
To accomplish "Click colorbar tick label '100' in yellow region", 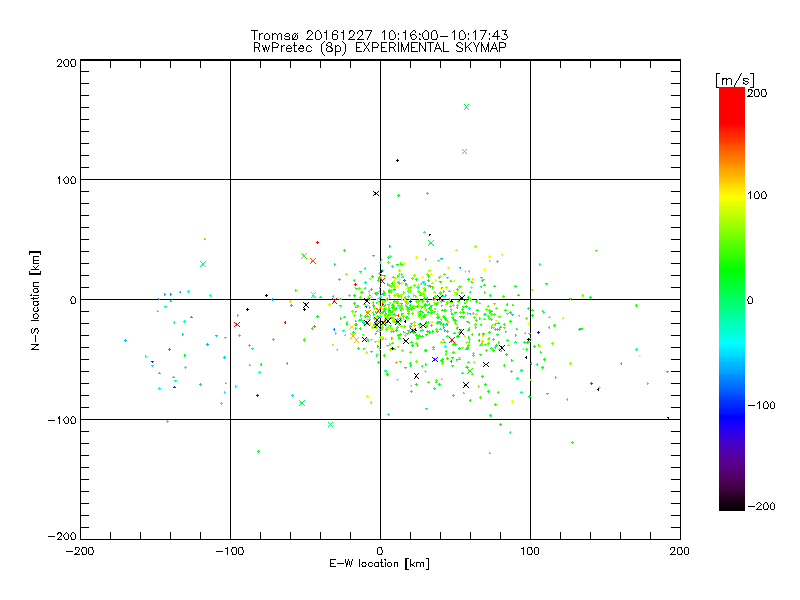I will [757, 195].
